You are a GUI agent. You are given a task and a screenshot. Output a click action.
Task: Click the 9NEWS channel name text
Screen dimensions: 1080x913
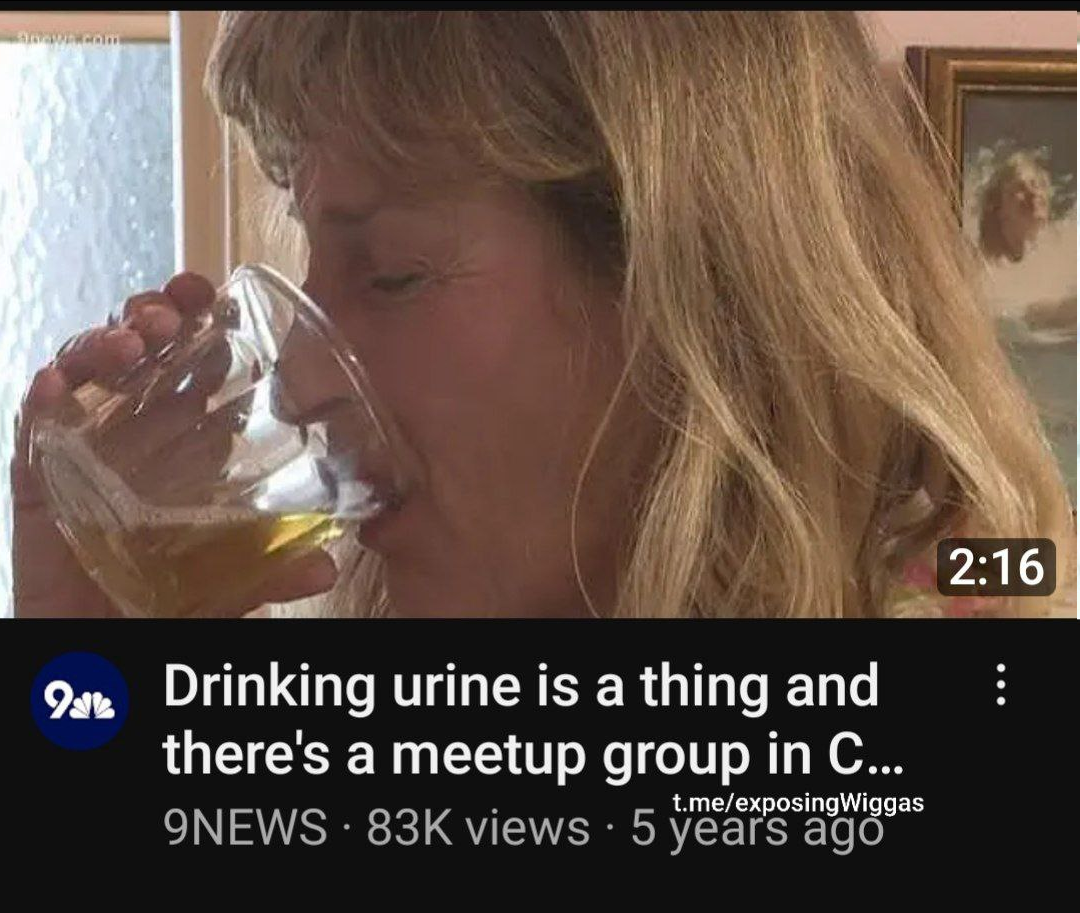pyautogui.click(x=245, y=826)
